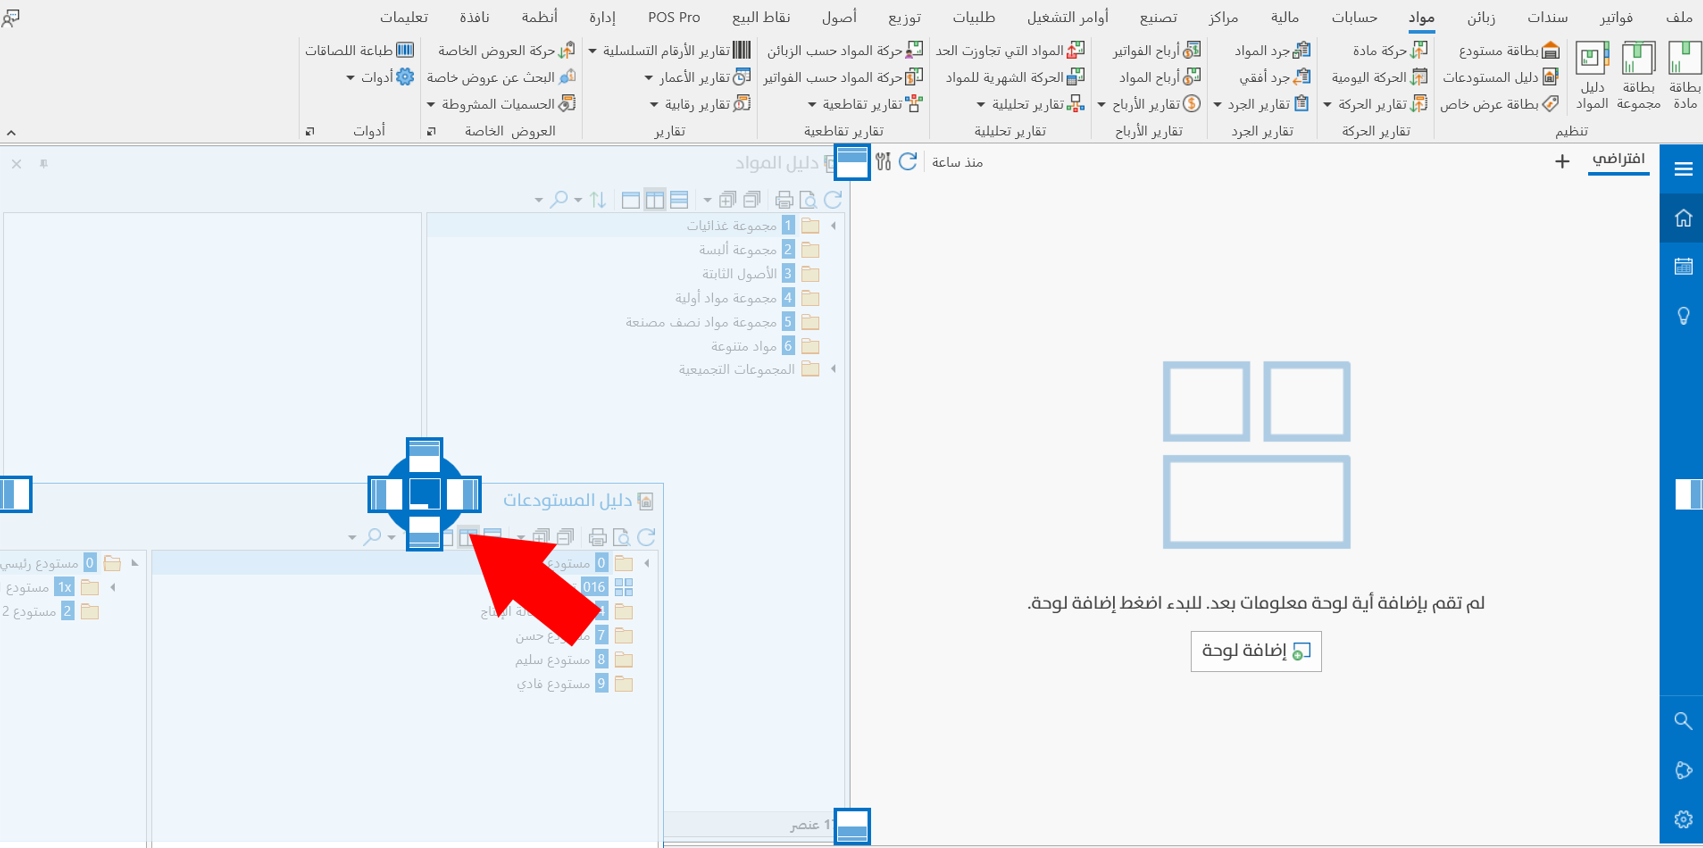Open settings gear in sidebar

1683,819
